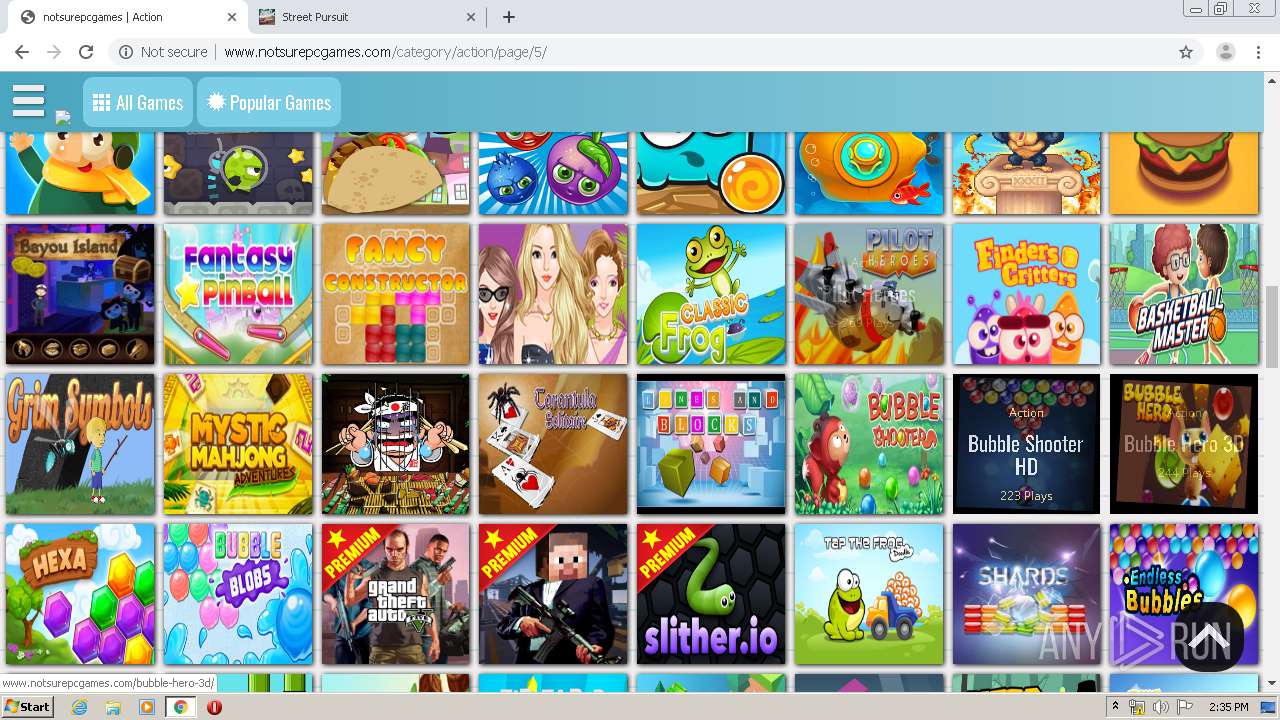Open the Bubble Shooter HD game
Image resolution: width=1280 pixels, height=720 pixels.
tap(1026, 444)
